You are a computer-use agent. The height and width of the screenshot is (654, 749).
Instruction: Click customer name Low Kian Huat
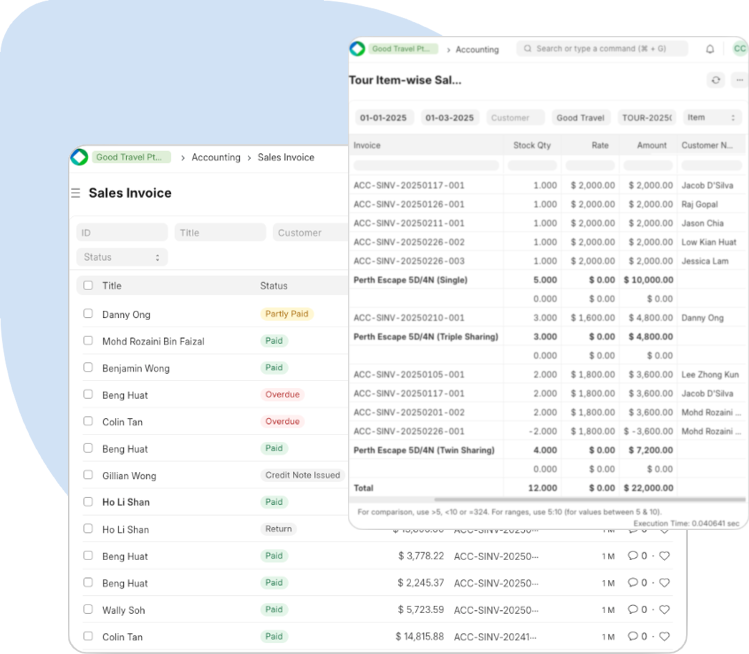[x=708, y=242]
